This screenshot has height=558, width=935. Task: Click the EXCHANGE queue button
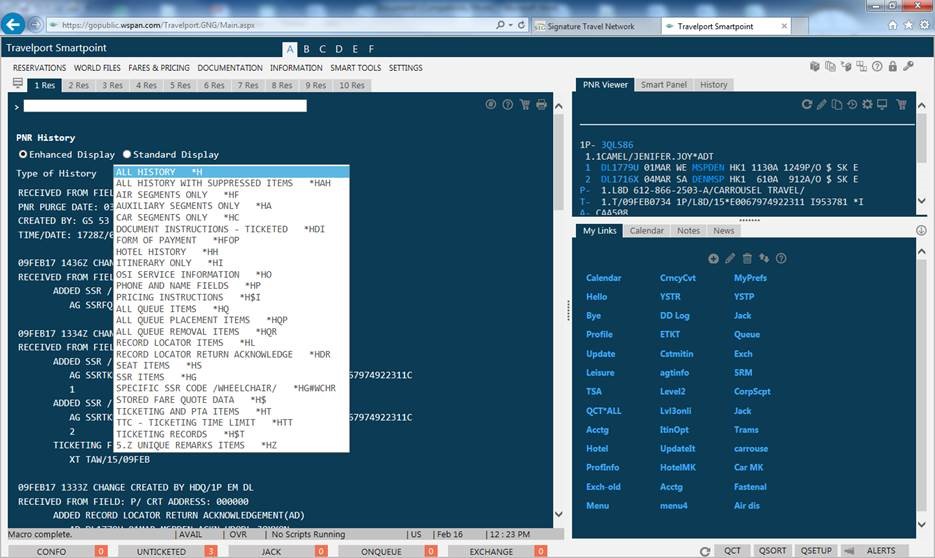pyautogui.click(x=491, y=551)
